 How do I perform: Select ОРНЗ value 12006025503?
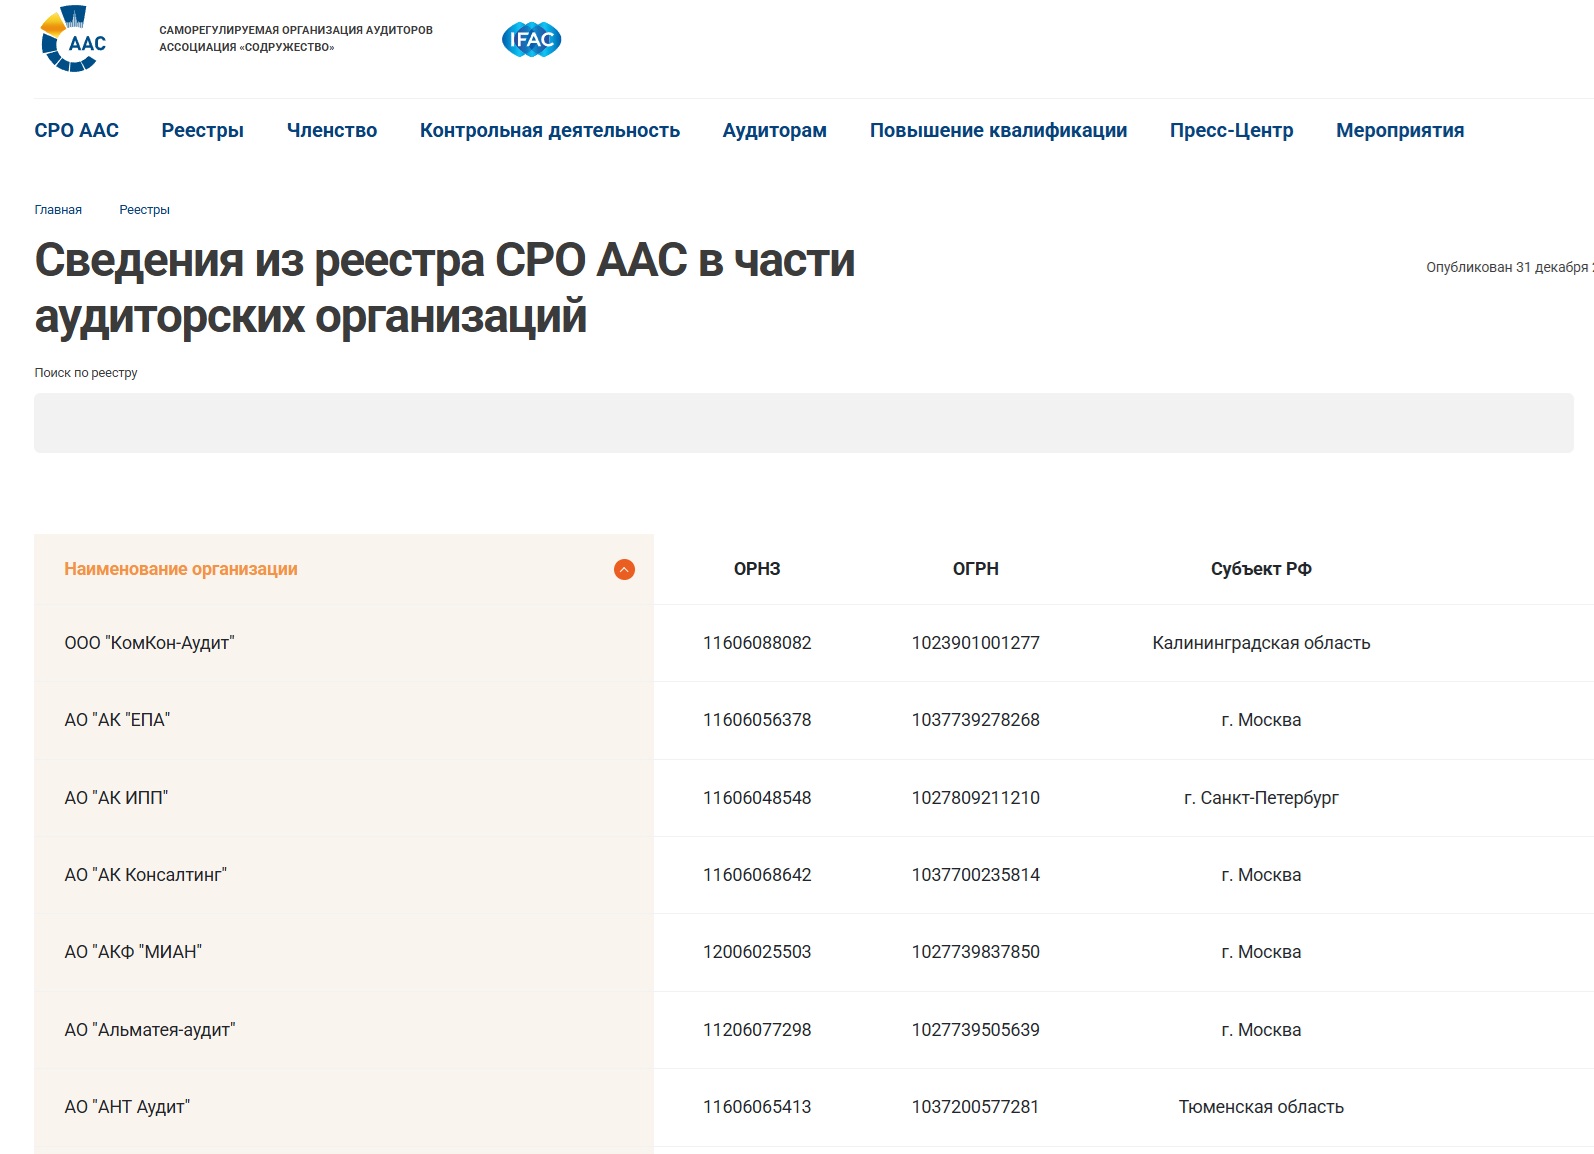[757, 952]
